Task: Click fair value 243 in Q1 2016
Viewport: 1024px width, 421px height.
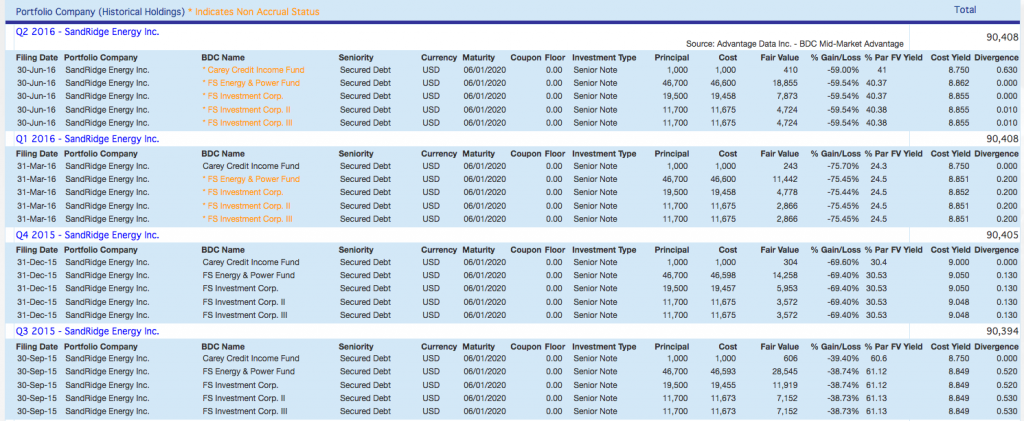Action: point(792,166)
